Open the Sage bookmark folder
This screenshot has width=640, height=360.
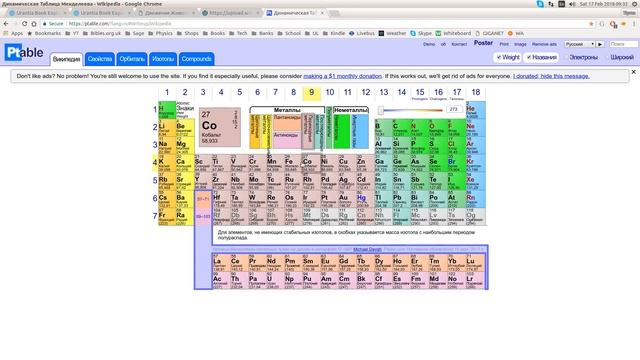click(134, 33)
